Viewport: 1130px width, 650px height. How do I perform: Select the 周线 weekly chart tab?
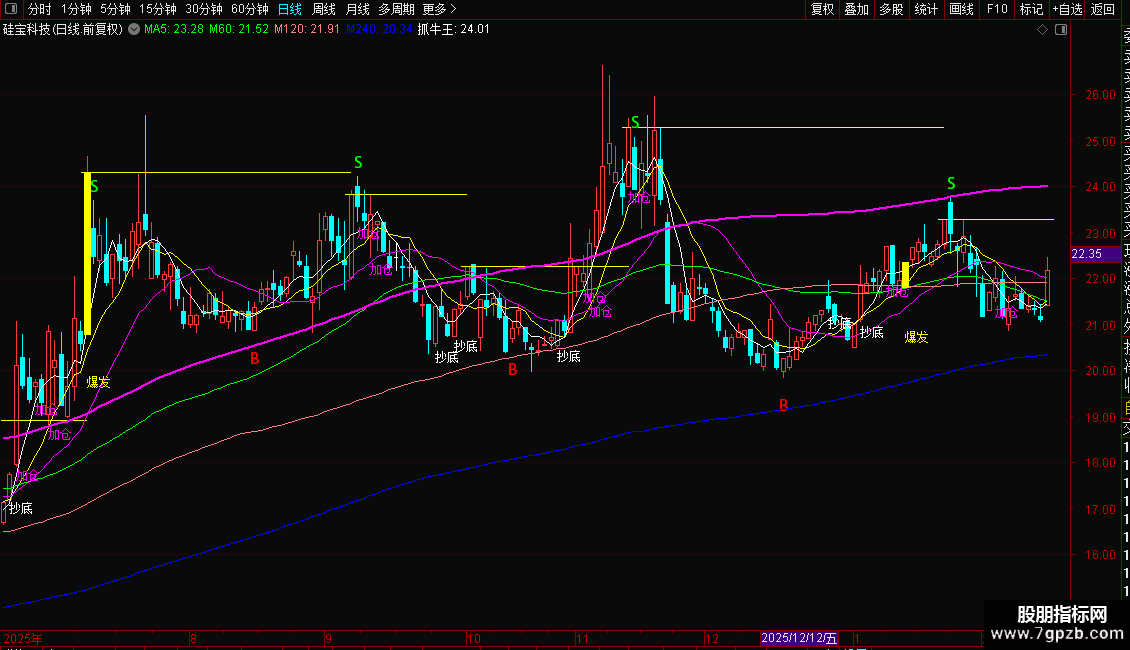click(x=324, y=9)
